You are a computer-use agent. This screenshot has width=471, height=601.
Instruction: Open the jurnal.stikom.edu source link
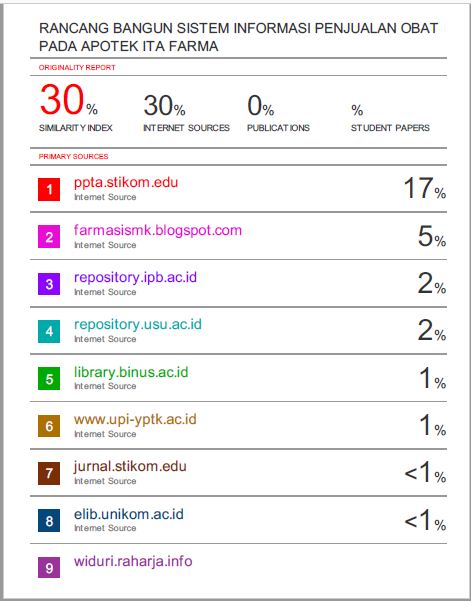[x=130, y=466]
